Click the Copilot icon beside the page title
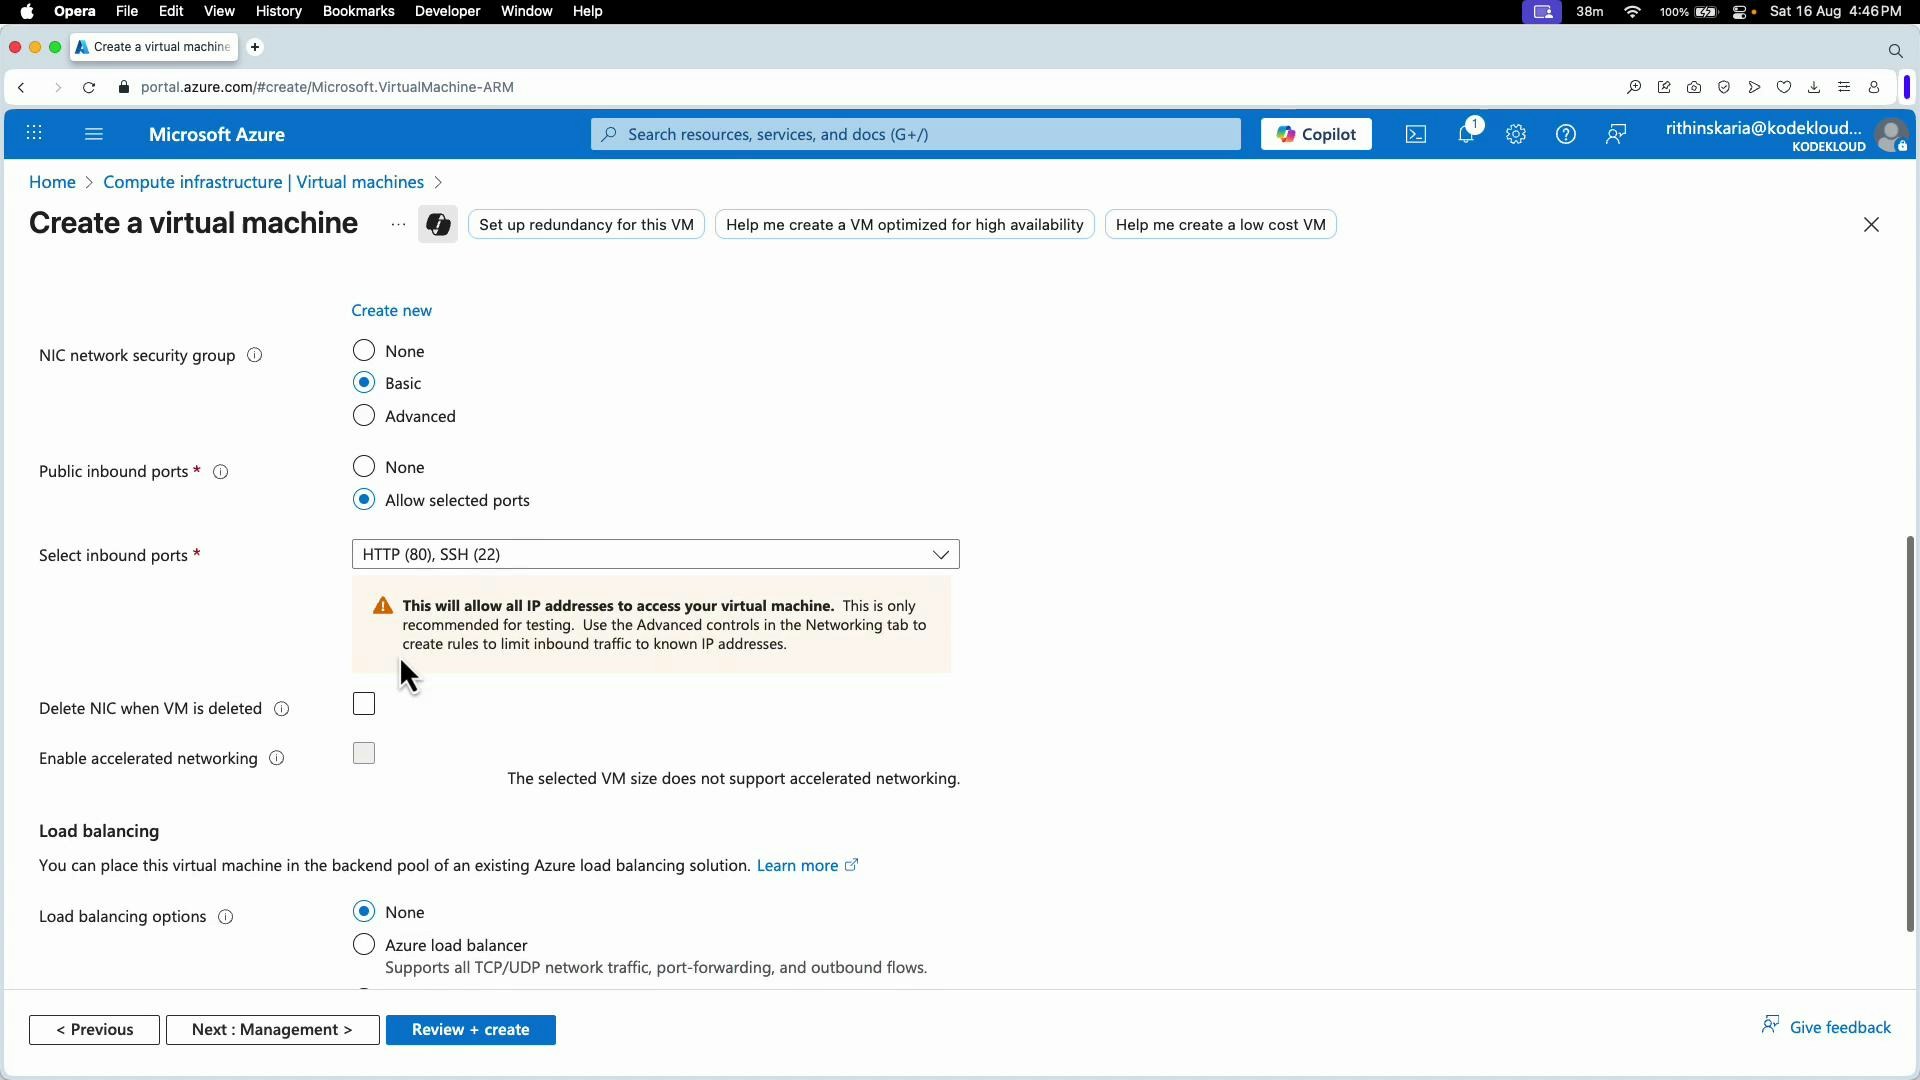Image resolution: width=1920 pixels, height=1080 pixels. click(x=437, y=224)
